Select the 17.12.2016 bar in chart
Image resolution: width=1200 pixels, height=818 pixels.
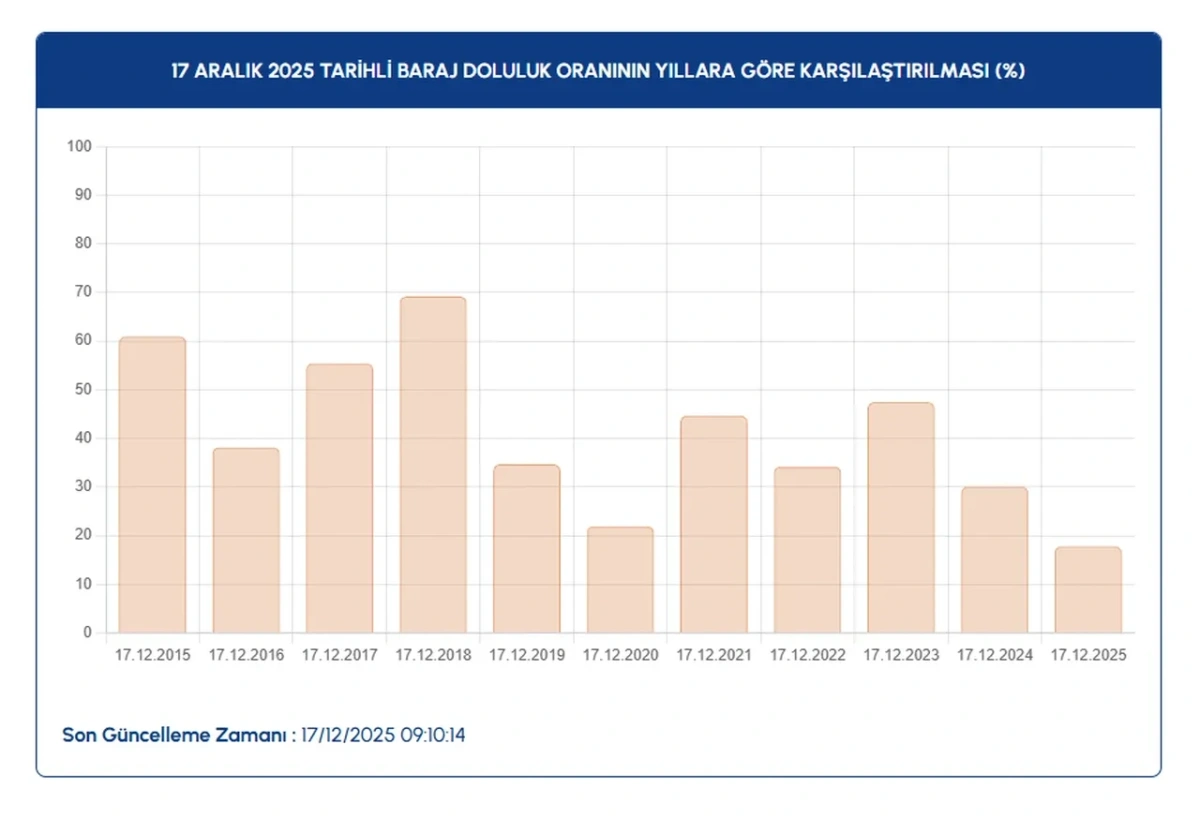pyautogui.click(x=246, y=540)
